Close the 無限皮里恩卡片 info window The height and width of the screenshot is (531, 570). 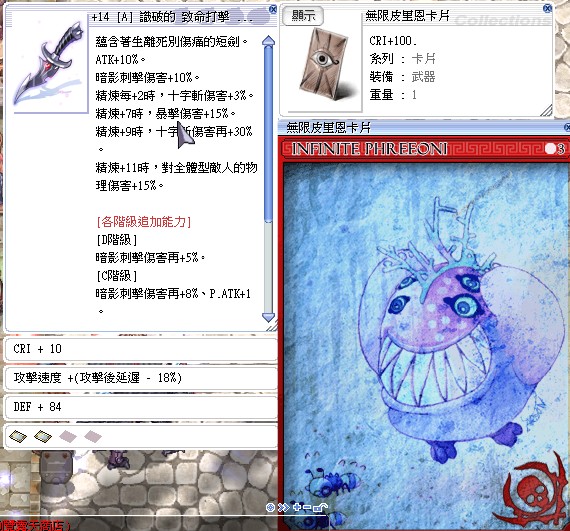click(547, 8)
